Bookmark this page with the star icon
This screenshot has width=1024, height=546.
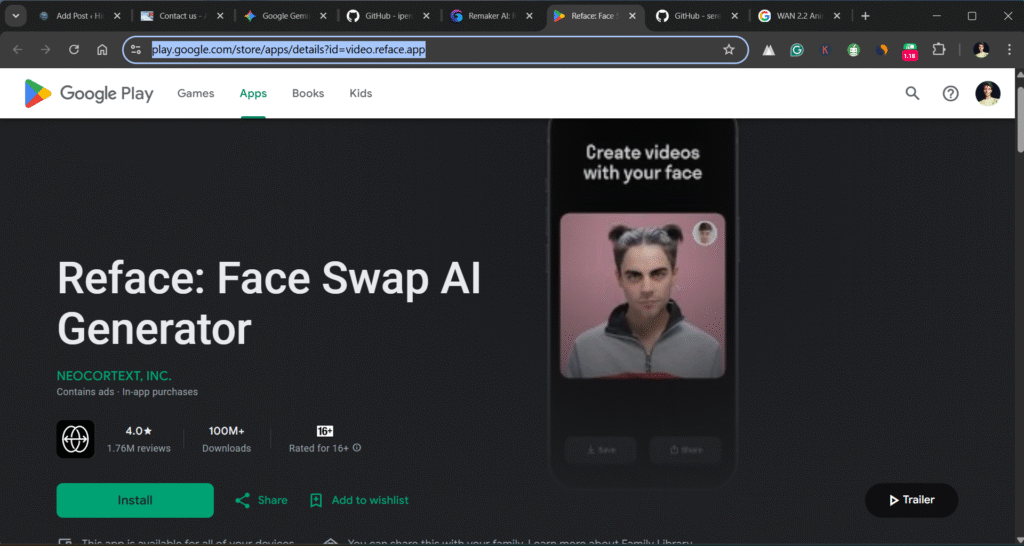729,50
